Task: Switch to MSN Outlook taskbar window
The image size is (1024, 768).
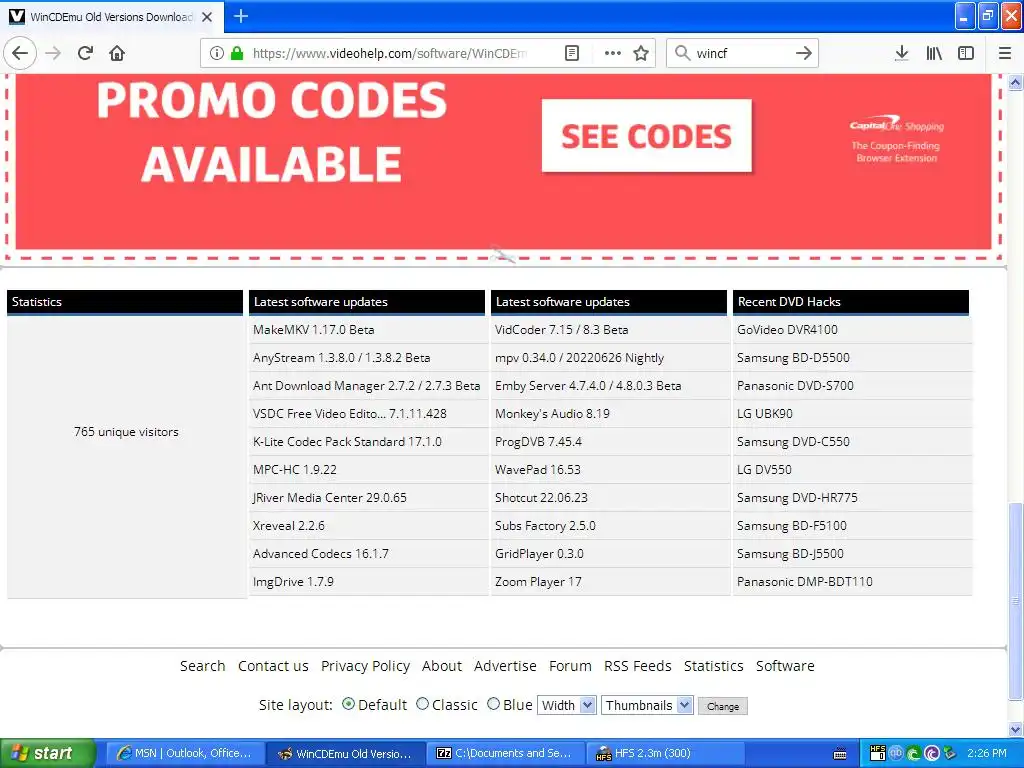Action: 184,754
